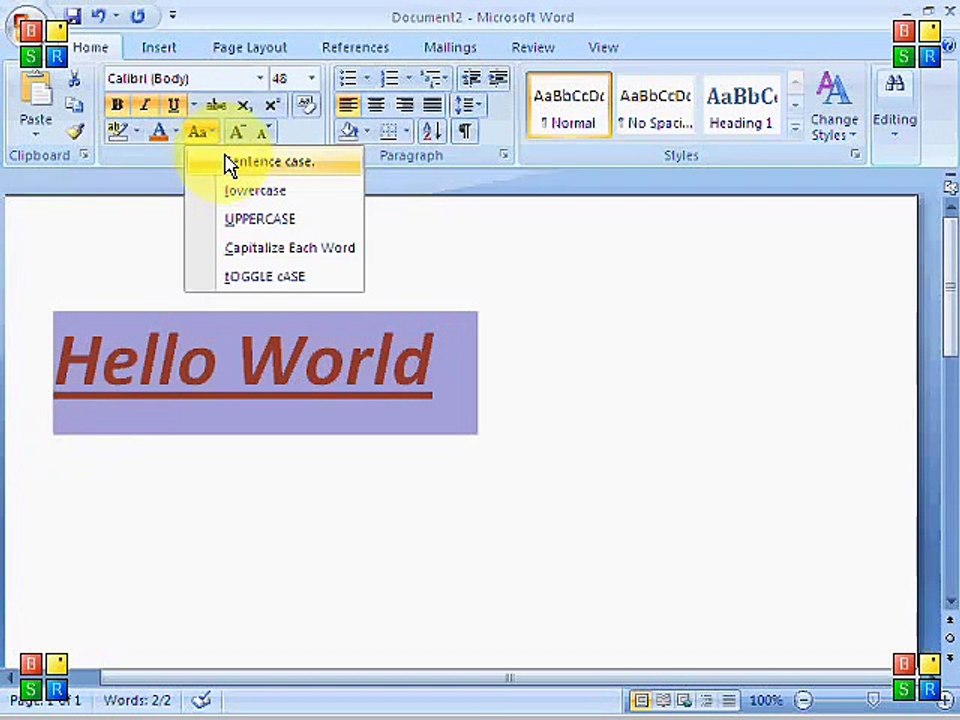Viewport: 960px width, 720px height.
Task: Open the font color dropdown arrow
Action: click(176, 132)
